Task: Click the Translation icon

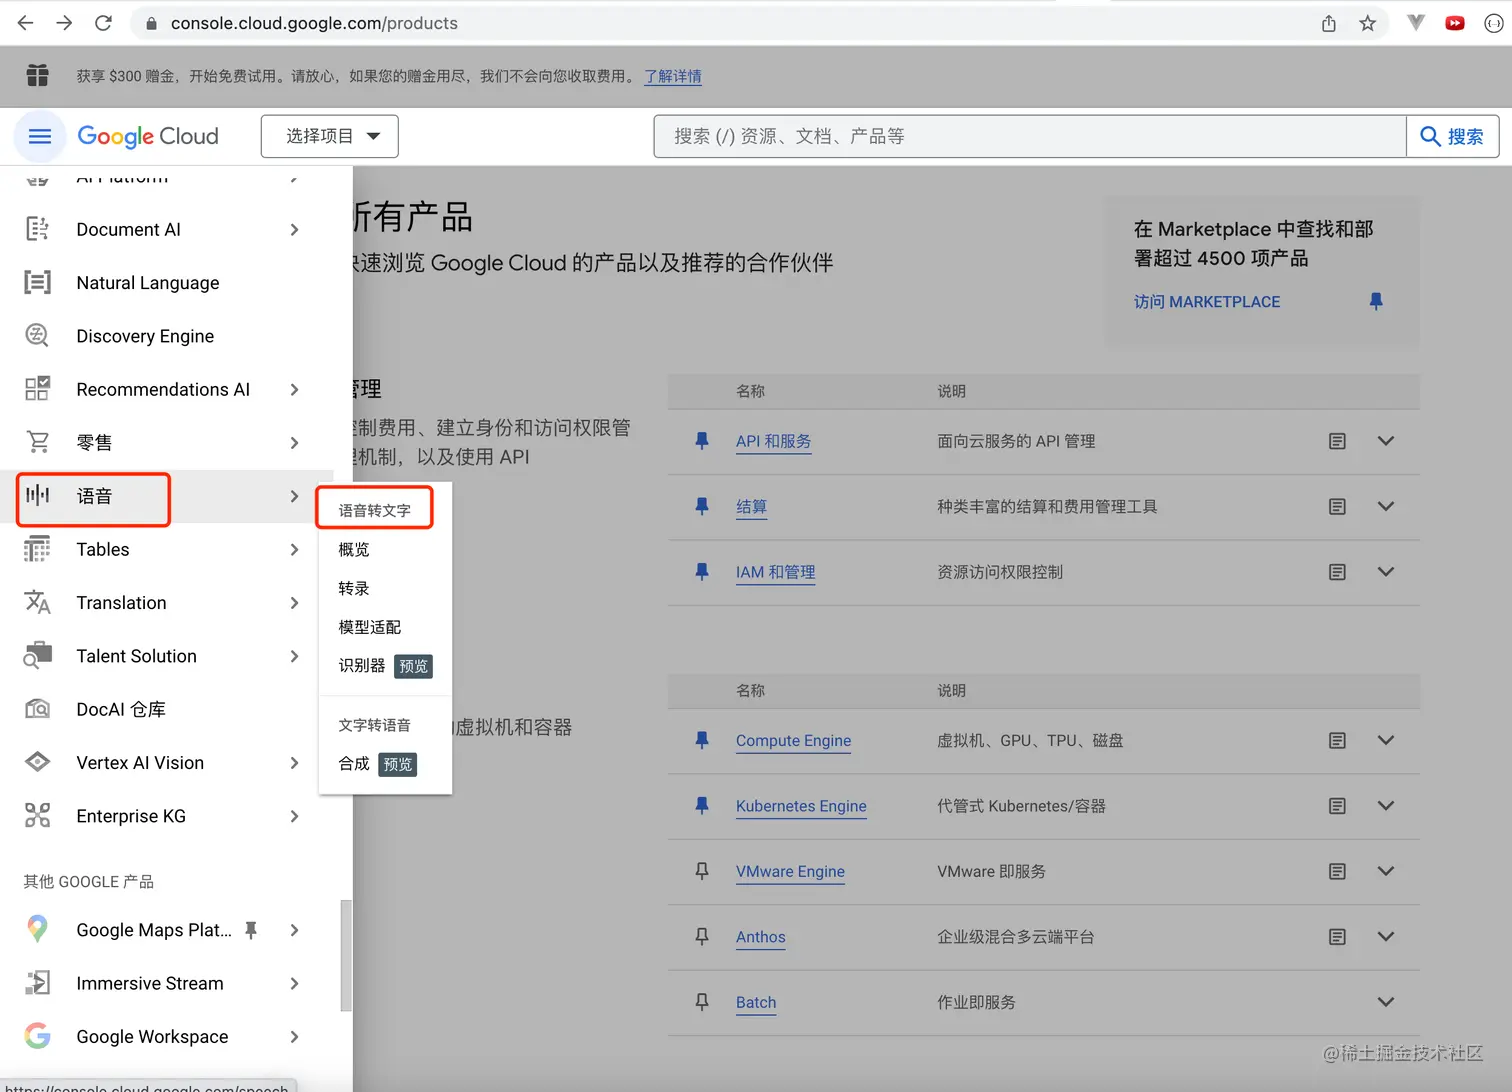Action: click(x=37, y=602)
